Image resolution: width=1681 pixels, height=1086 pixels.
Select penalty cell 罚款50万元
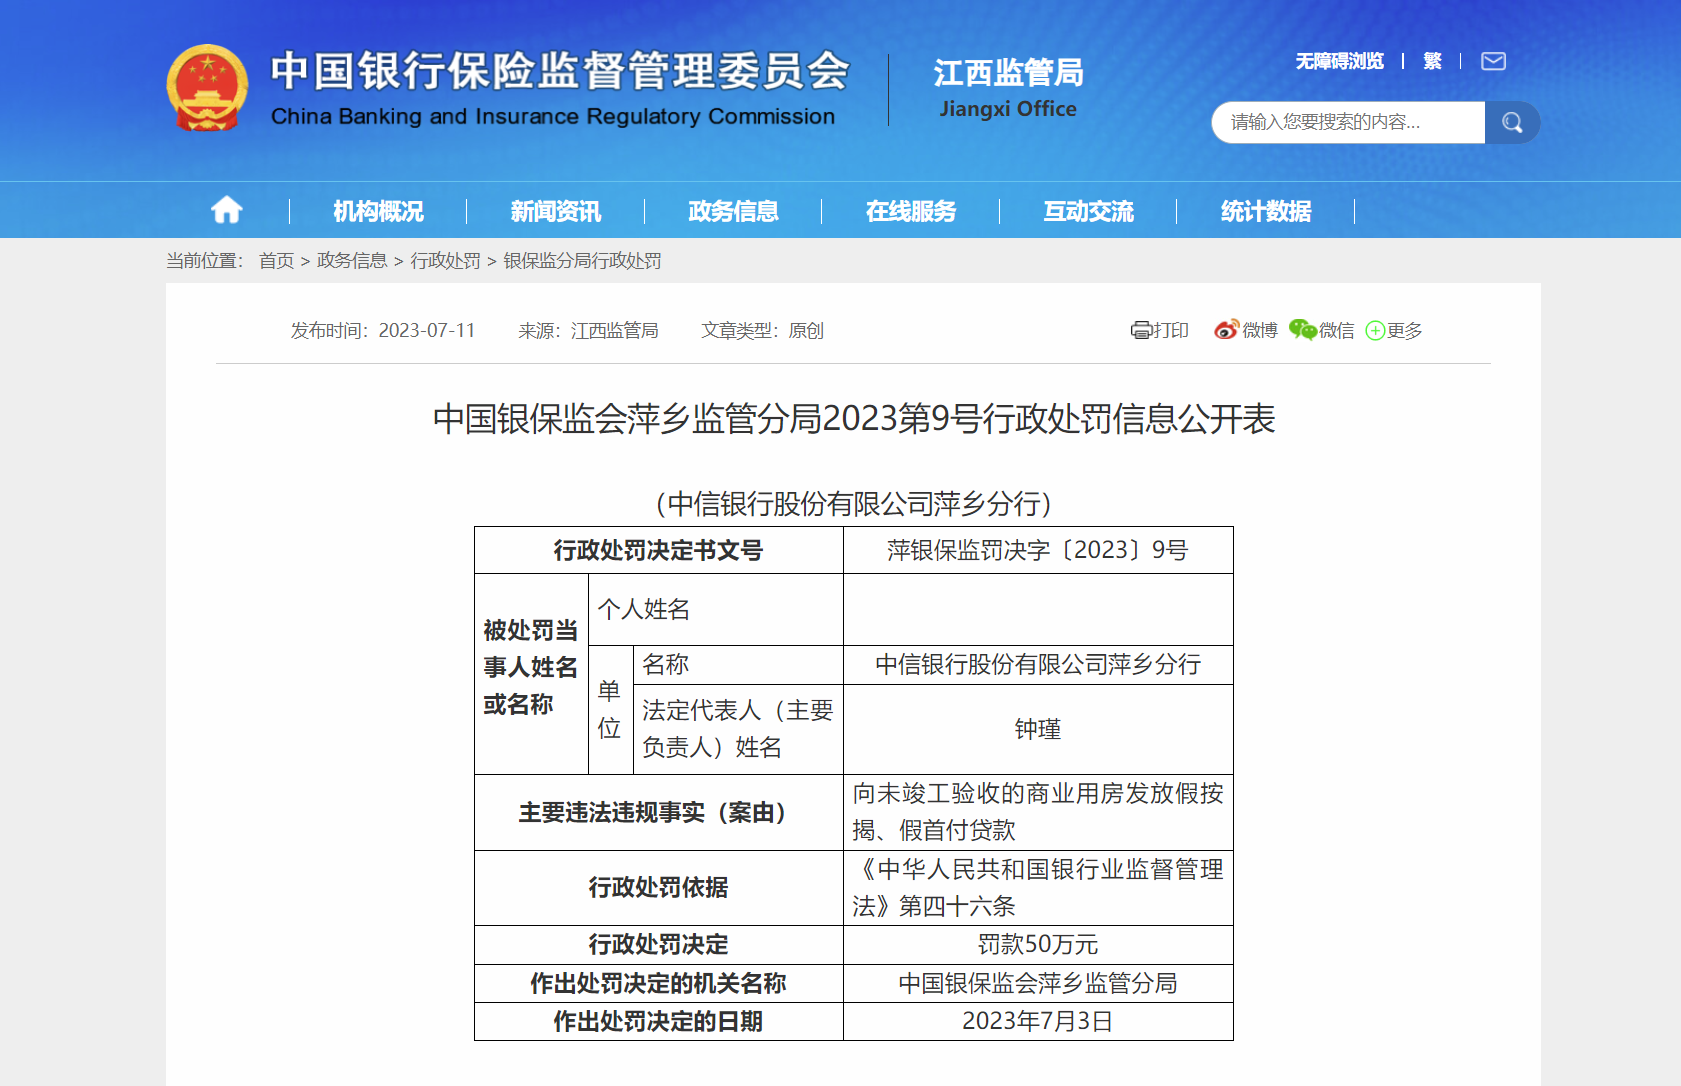click(x=1038, y=945)
